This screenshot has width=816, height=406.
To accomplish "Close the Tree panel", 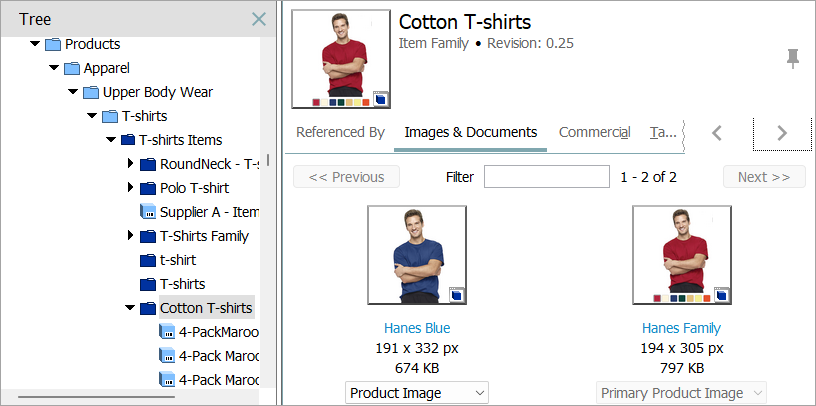I will pyautogui.click(x=258, y=19).
